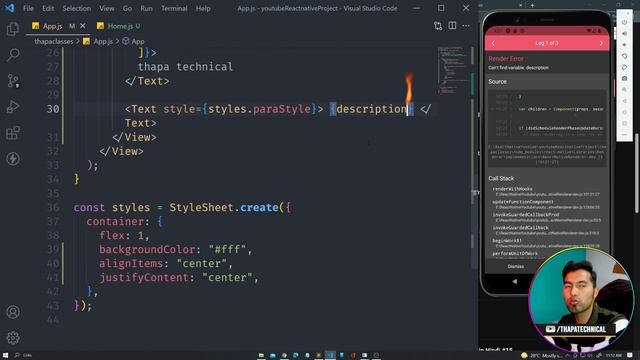This screenshot has width=640, height=360.
Task: Click the word description in code
Action: [x=371, y=109]
